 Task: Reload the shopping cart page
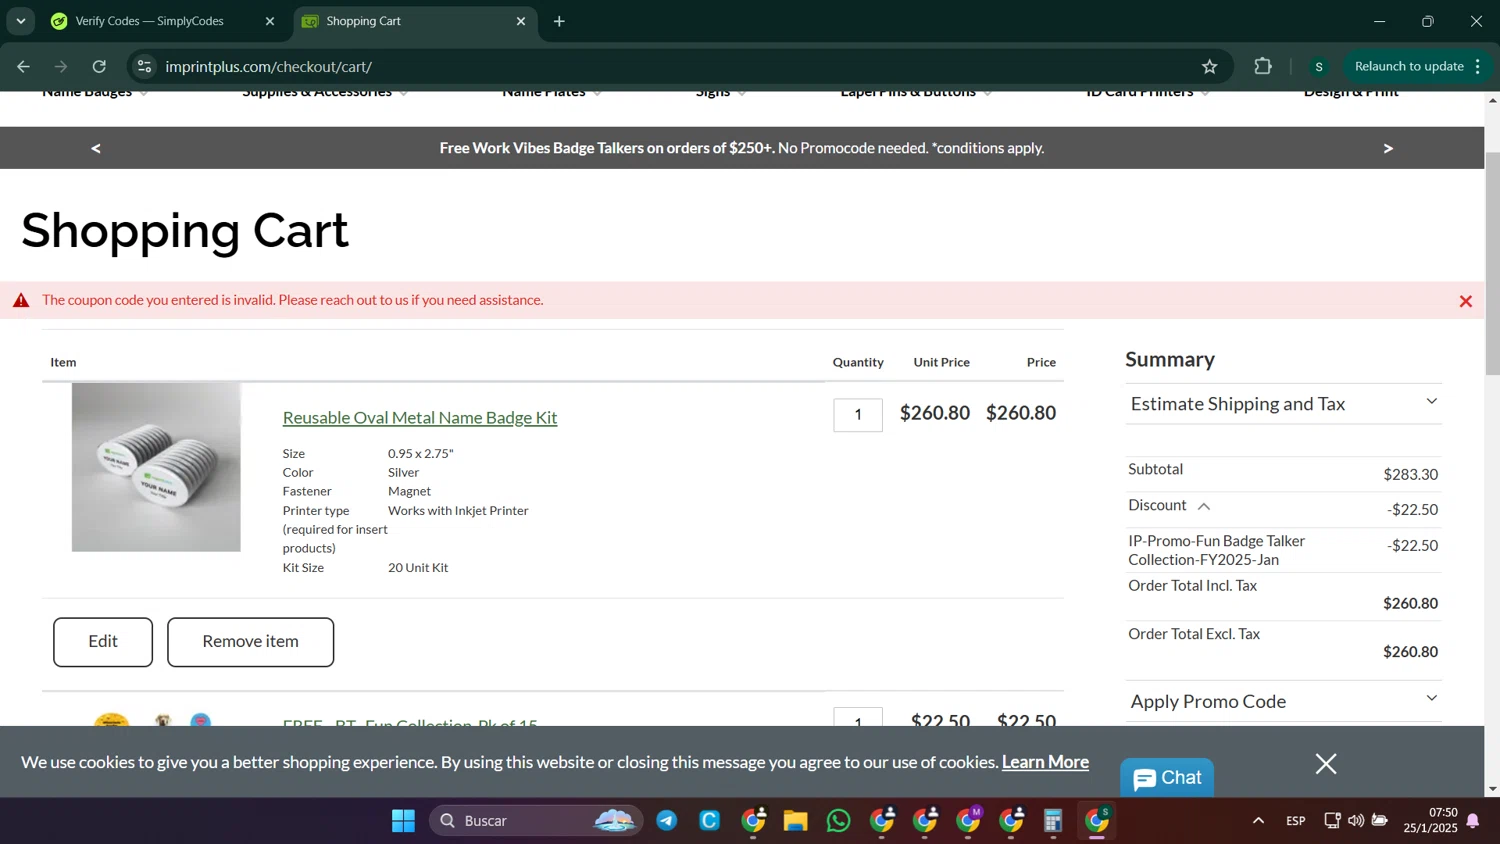(99, 66)
